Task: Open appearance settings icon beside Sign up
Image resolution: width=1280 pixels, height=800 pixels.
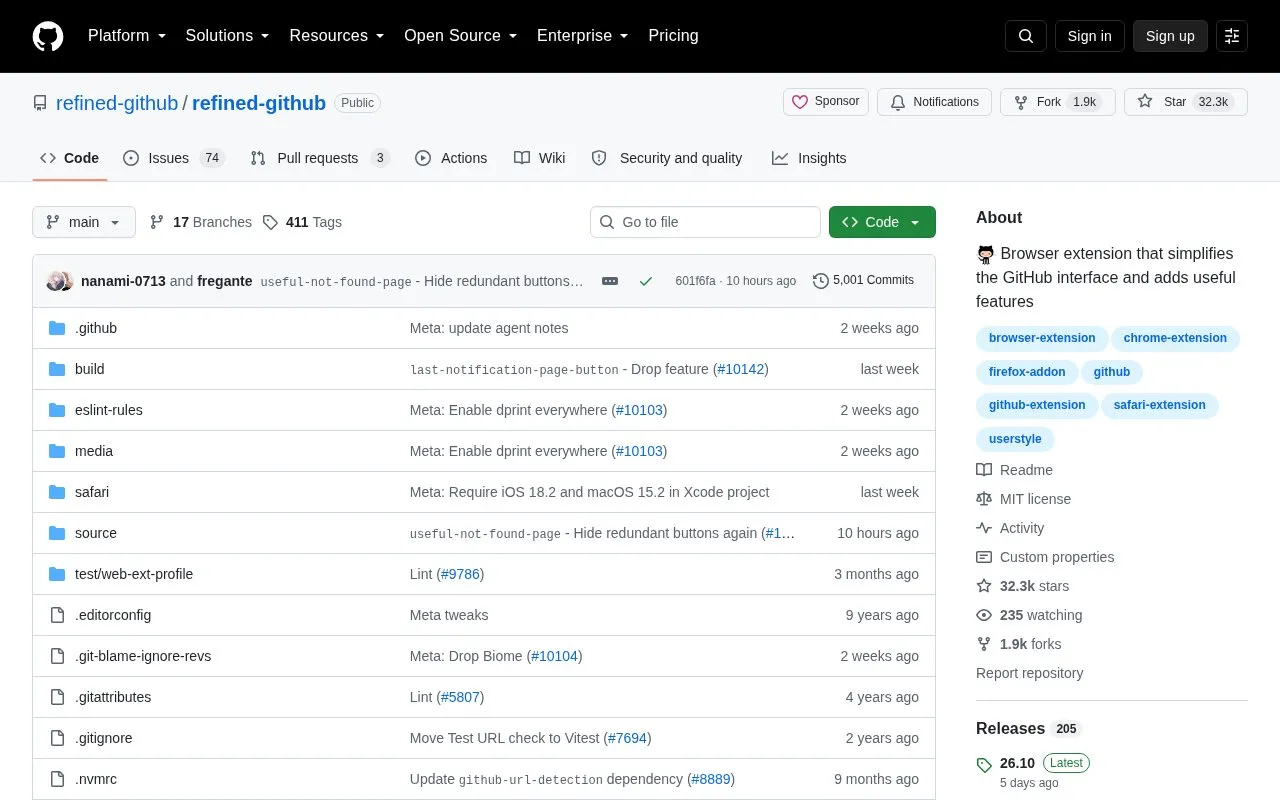Action: coord(1232,36)
